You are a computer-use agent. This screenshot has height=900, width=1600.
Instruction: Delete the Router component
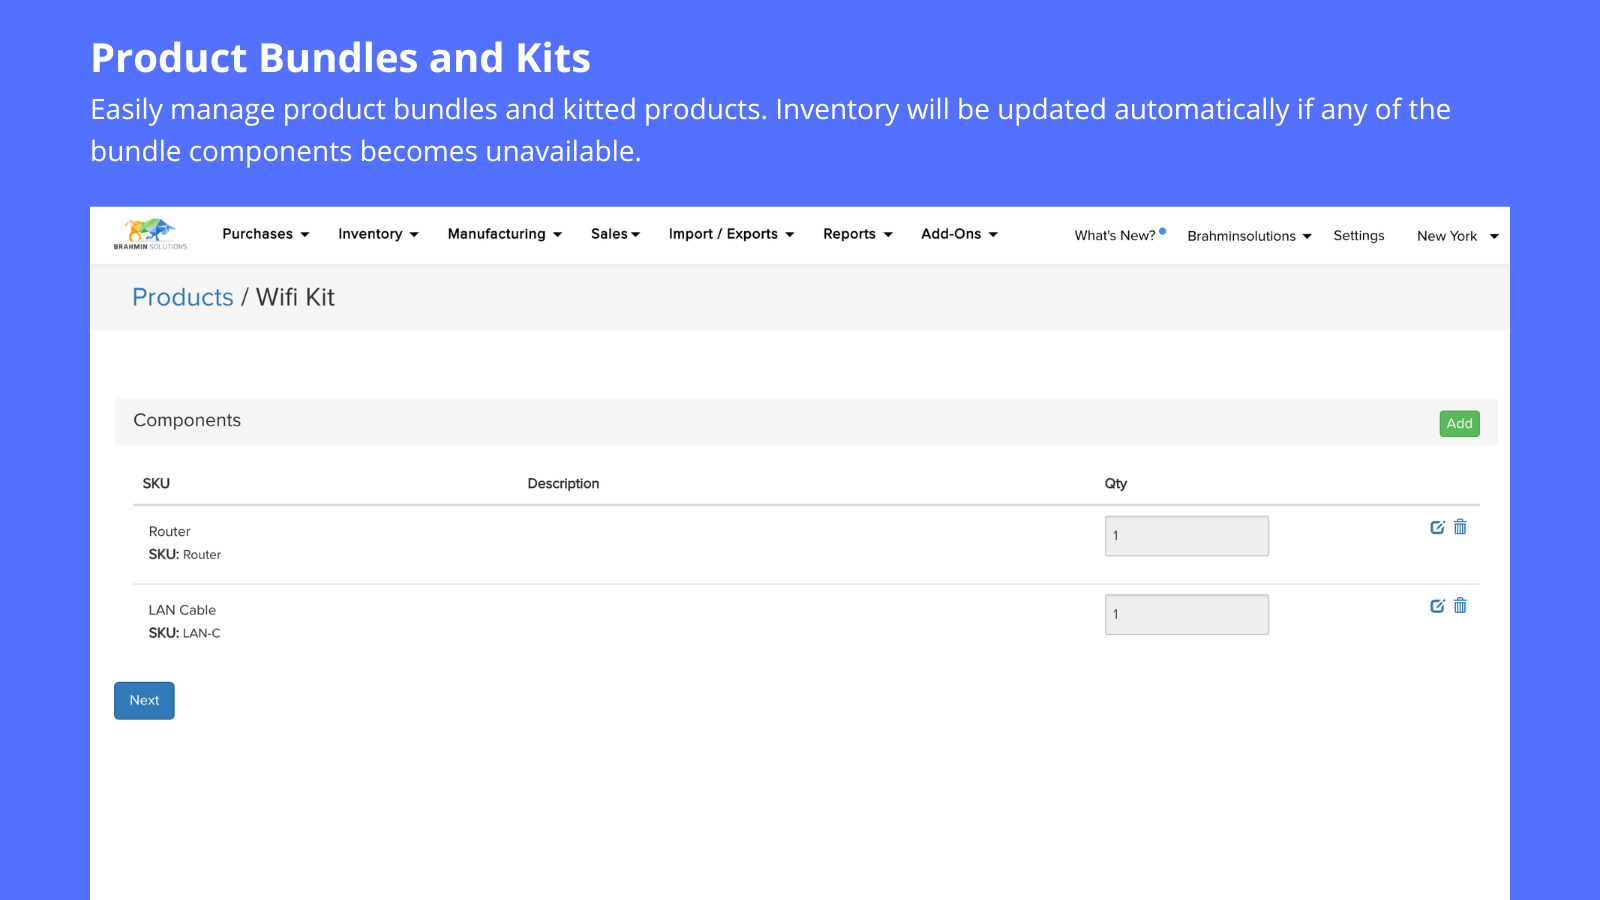(1460, 527)
